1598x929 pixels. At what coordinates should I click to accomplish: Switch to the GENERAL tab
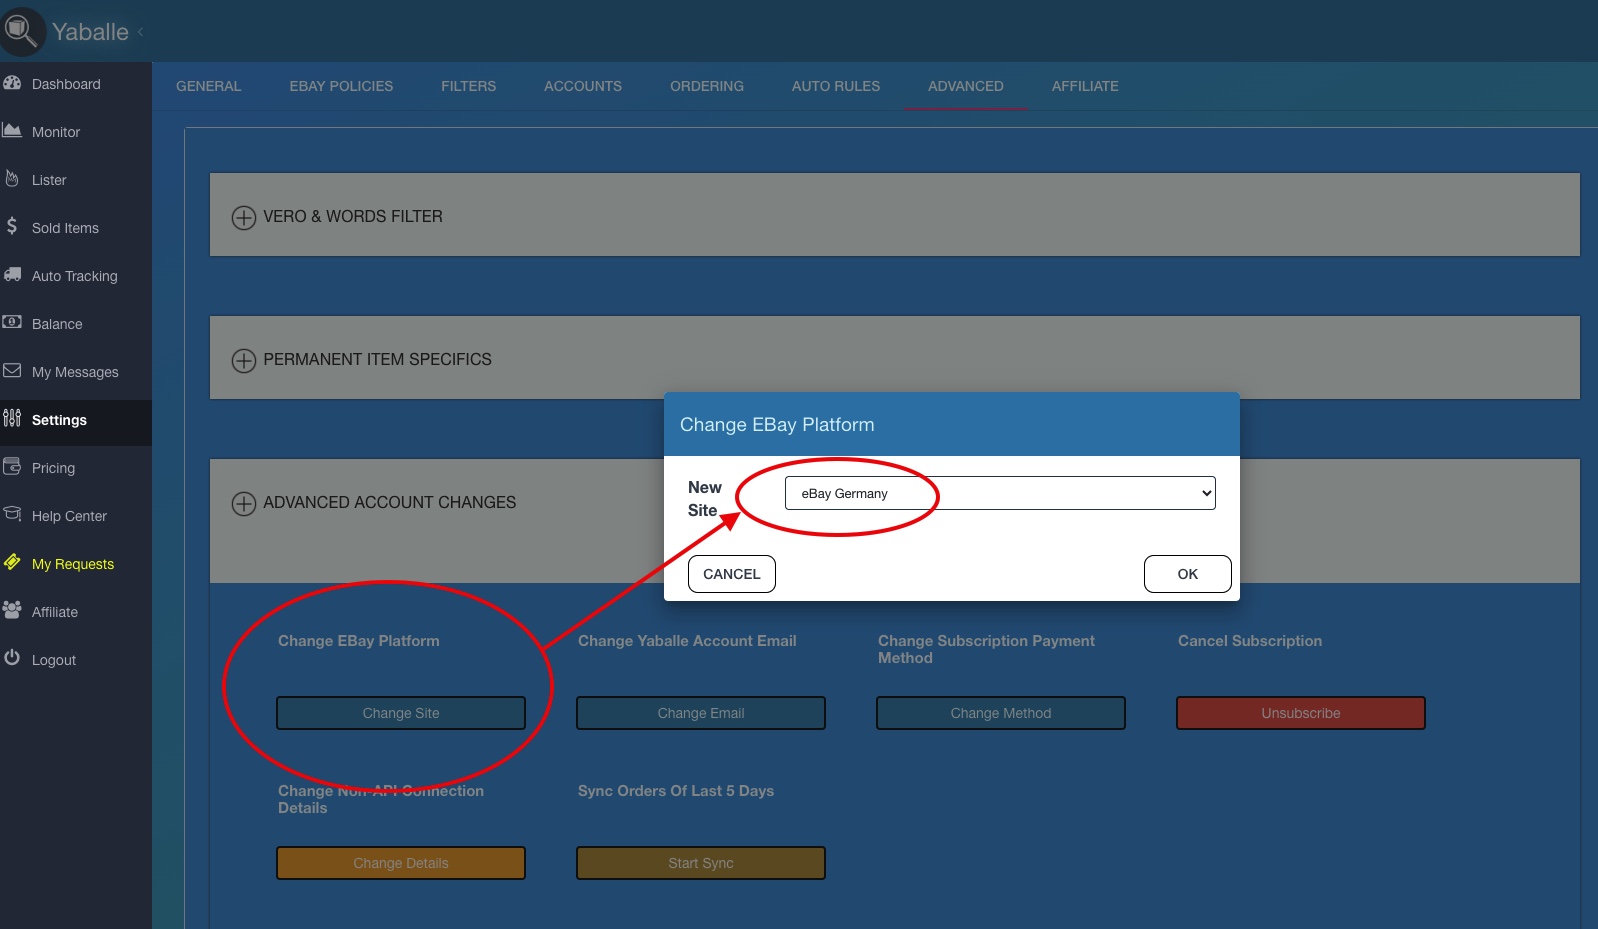pyautogui.click(x=209, y=86)
